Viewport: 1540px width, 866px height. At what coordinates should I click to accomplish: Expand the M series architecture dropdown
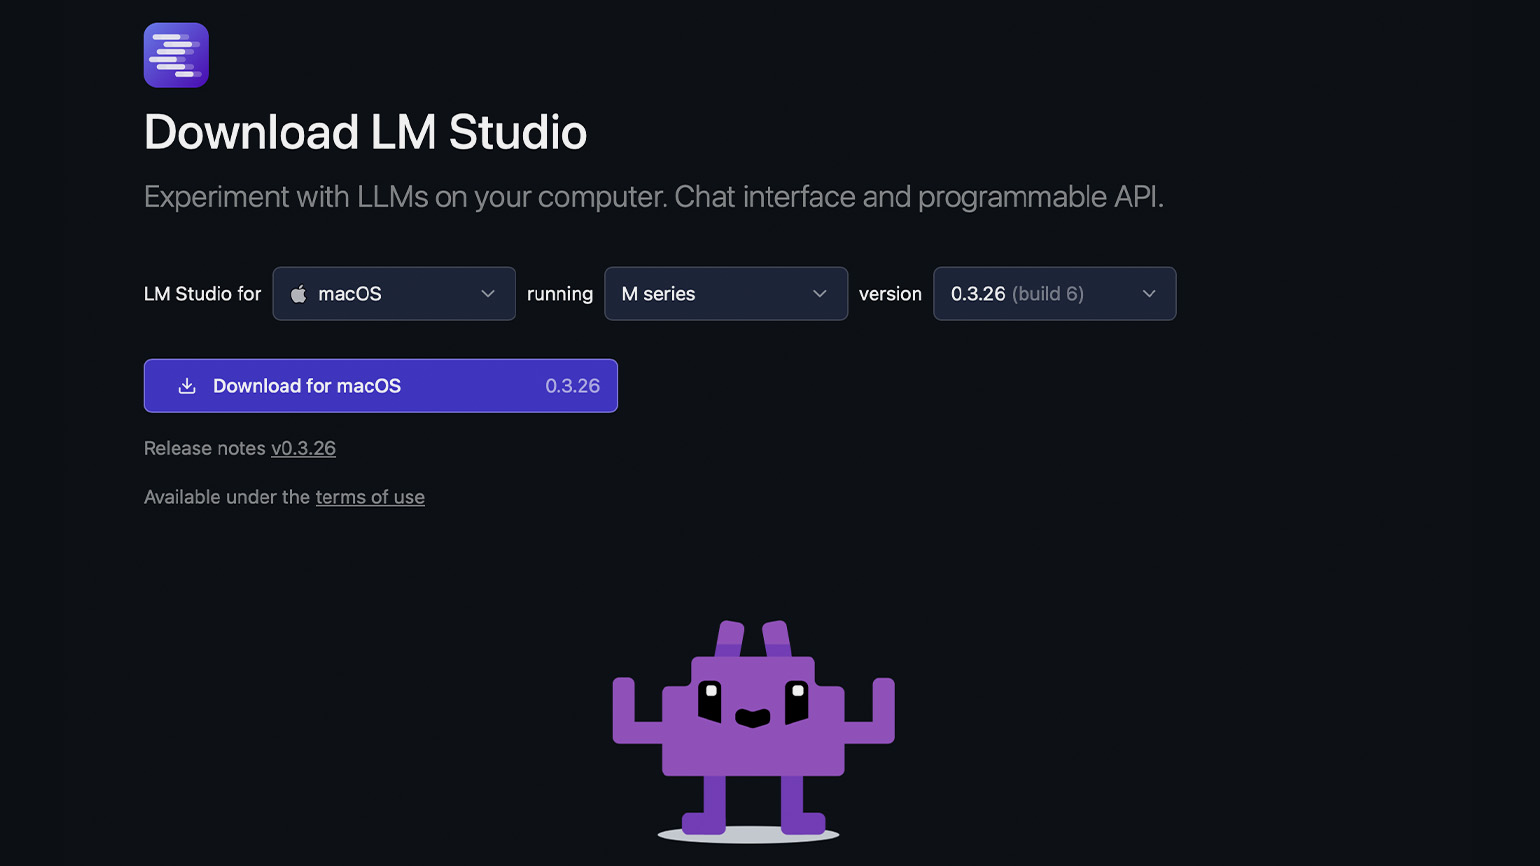(725, 294)
